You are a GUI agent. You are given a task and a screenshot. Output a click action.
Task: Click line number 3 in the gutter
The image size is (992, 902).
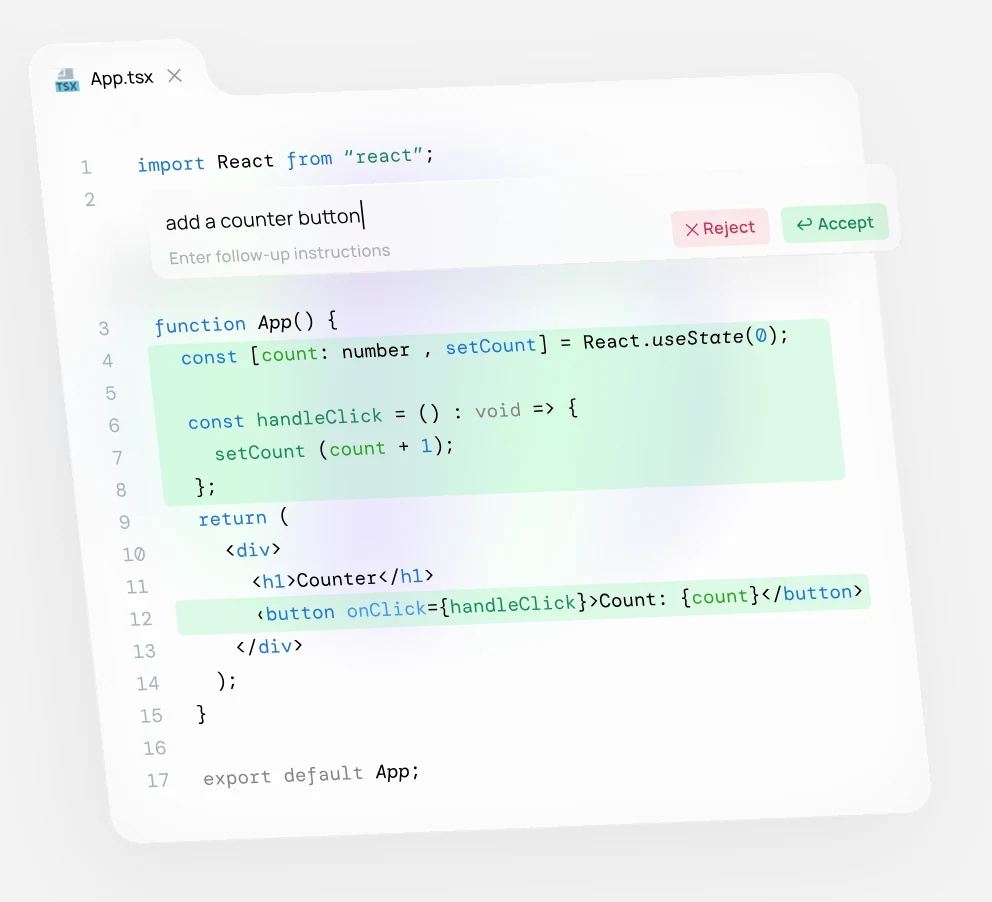104,328
